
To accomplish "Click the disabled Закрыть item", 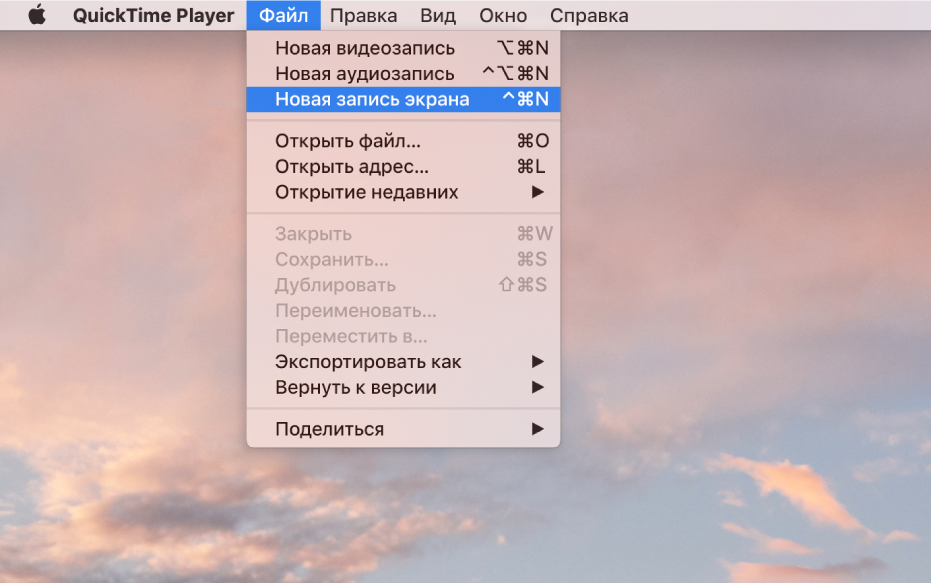I will coord(403,235).
